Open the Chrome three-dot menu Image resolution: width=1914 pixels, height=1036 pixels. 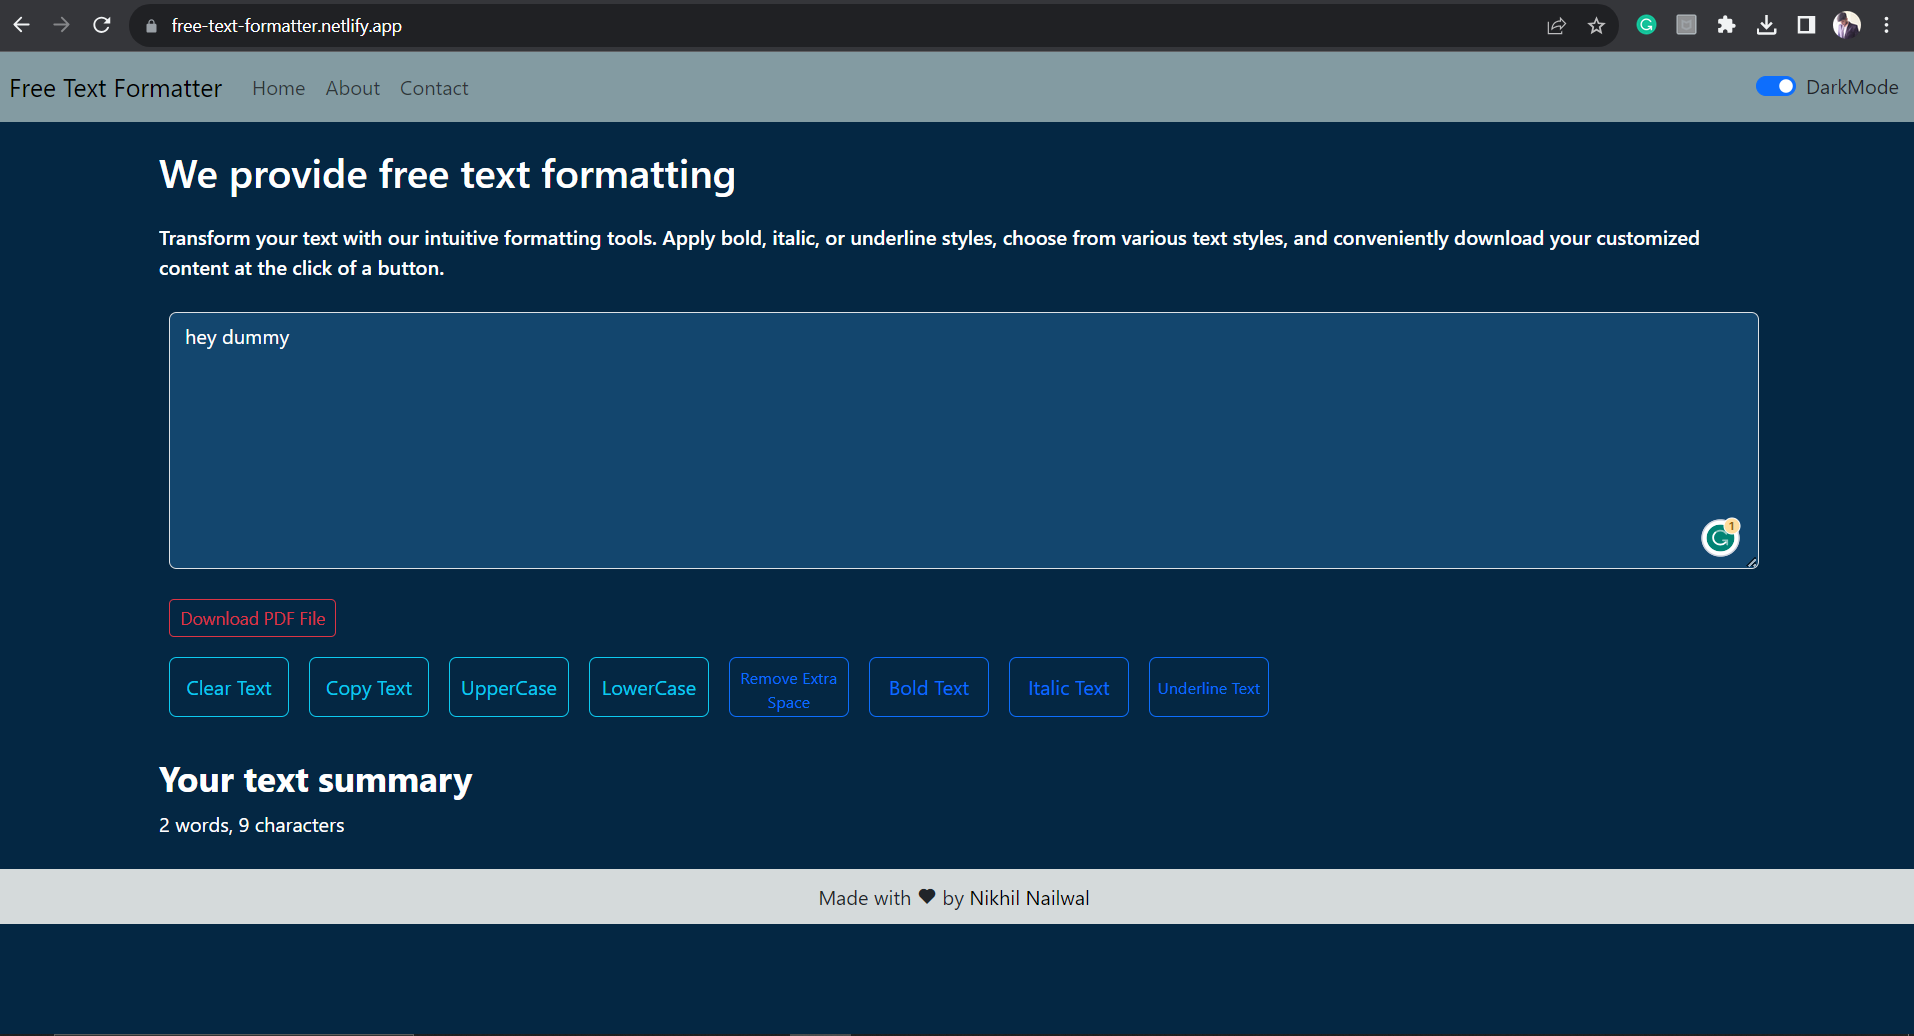coord(1886,25)
